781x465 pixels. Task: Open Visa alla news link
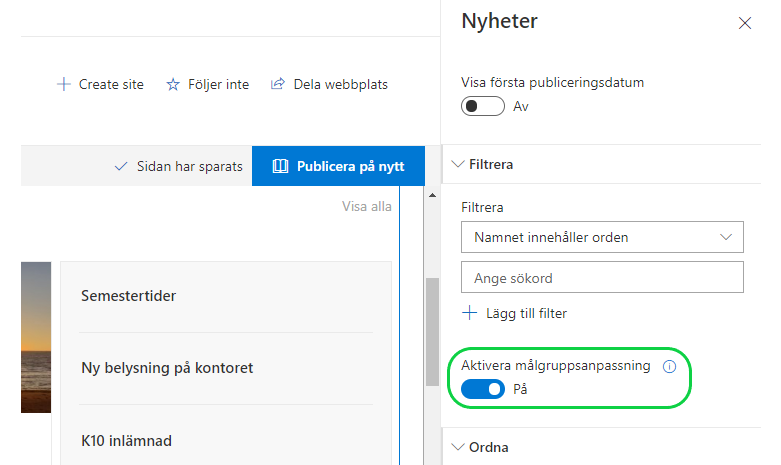coord(367,207)
